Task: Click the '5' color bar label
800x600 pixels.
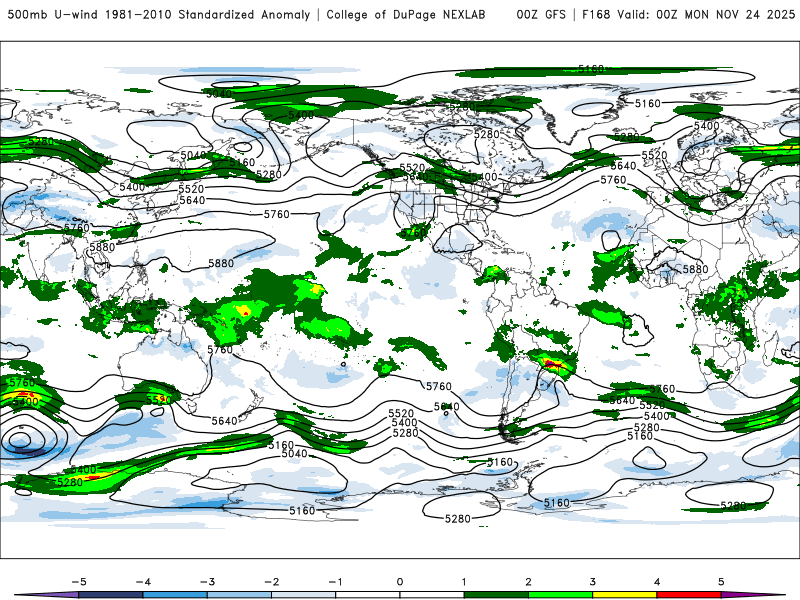Action: coord(721,582)
